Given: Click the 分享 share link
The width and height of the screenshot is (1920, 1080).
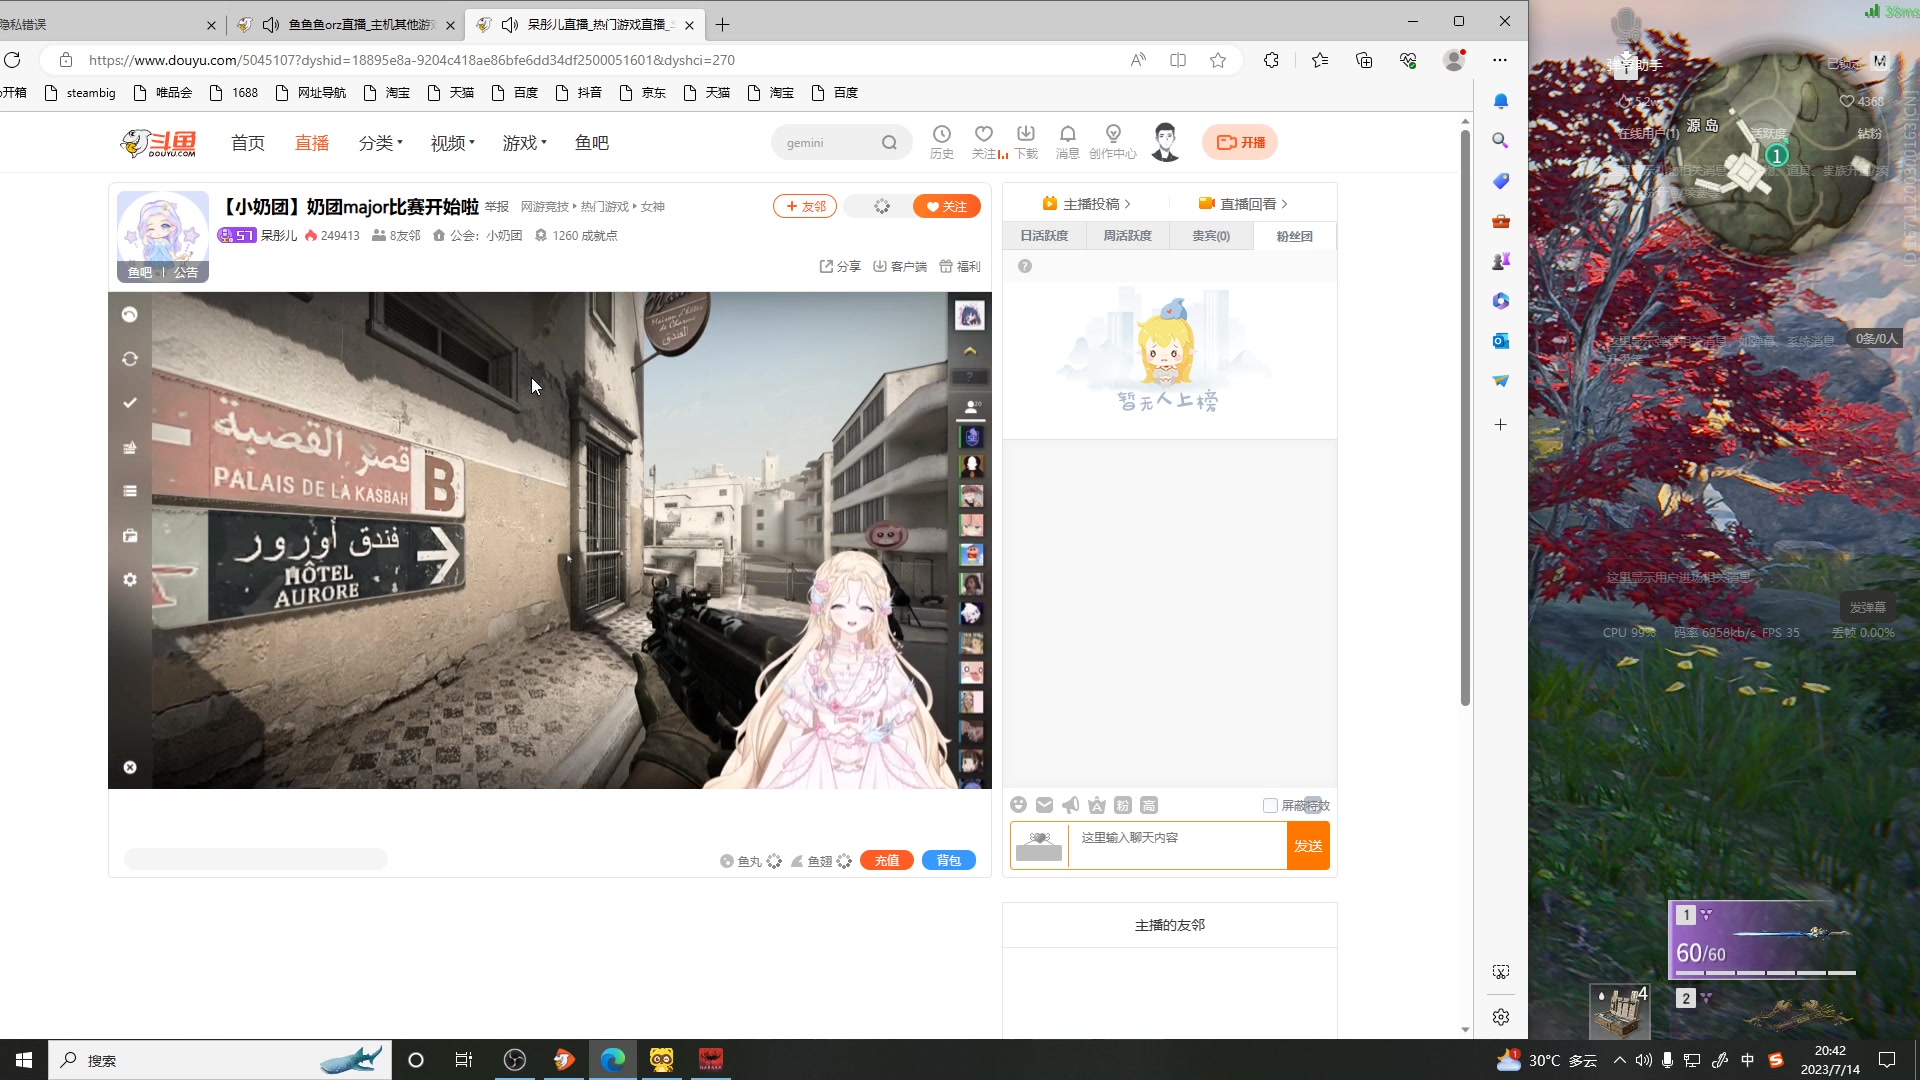Looking at the screenshot, I should (x=840, y=266).
